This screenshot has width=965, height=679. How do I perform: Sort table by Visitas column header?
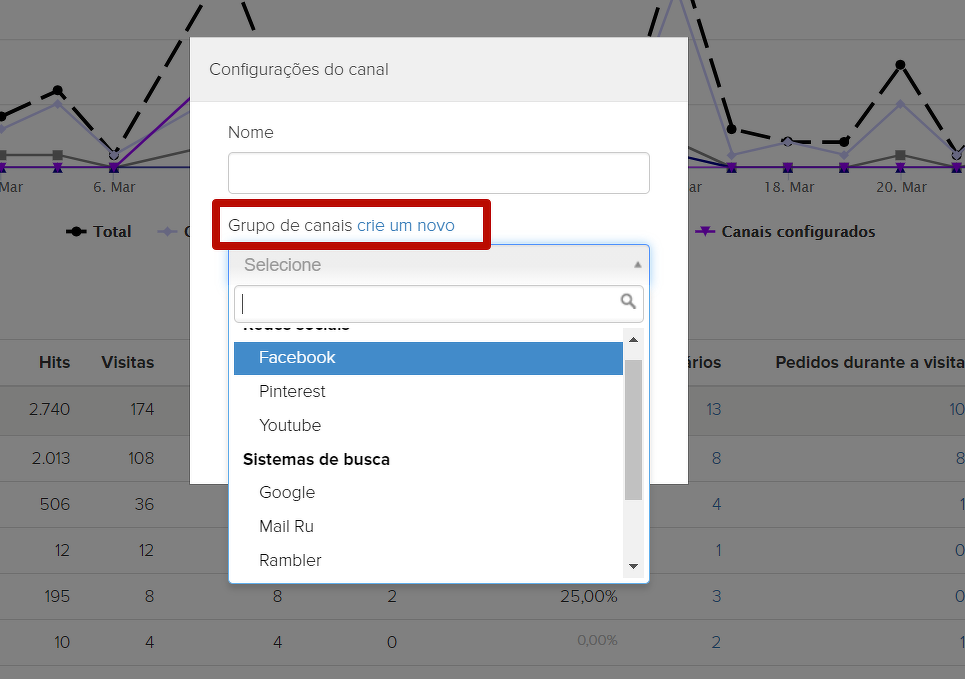128,362
